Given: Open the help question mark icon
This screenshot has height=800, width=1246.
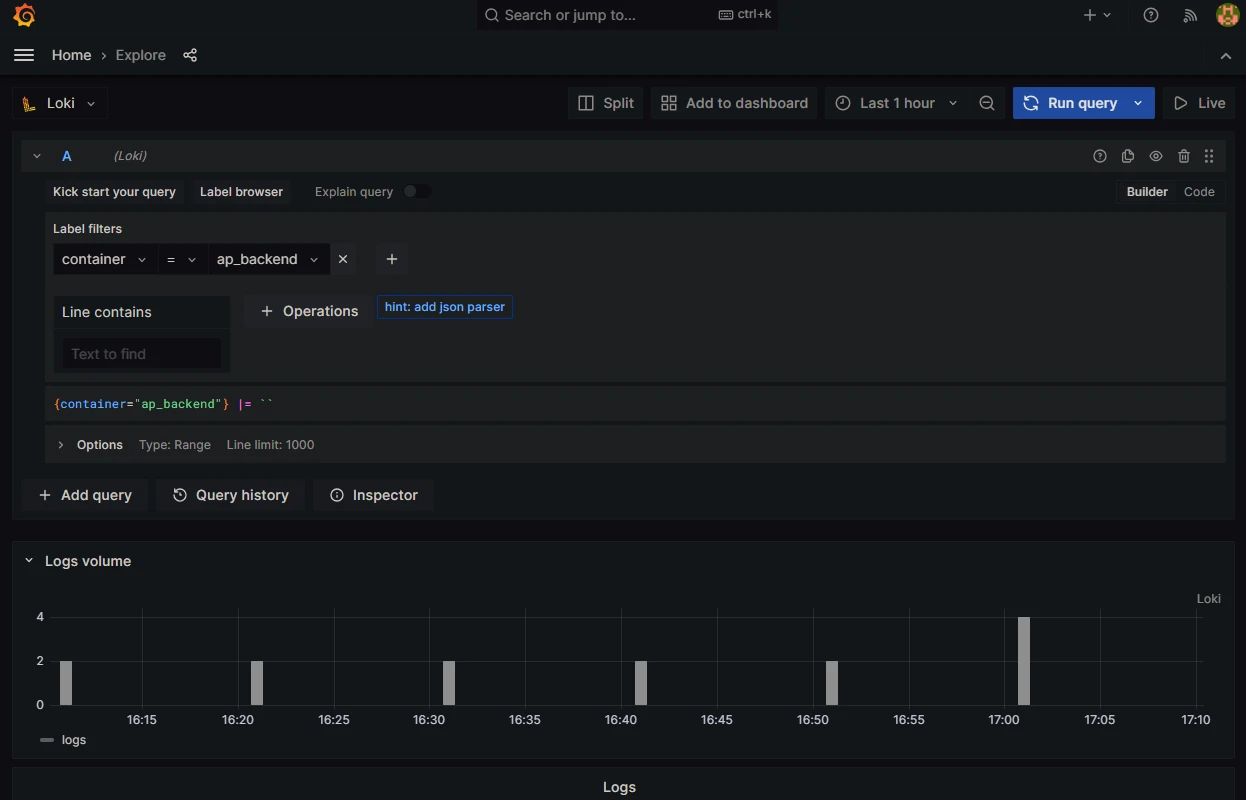Looking at the screenshot, I should [x=1151, y=15].
